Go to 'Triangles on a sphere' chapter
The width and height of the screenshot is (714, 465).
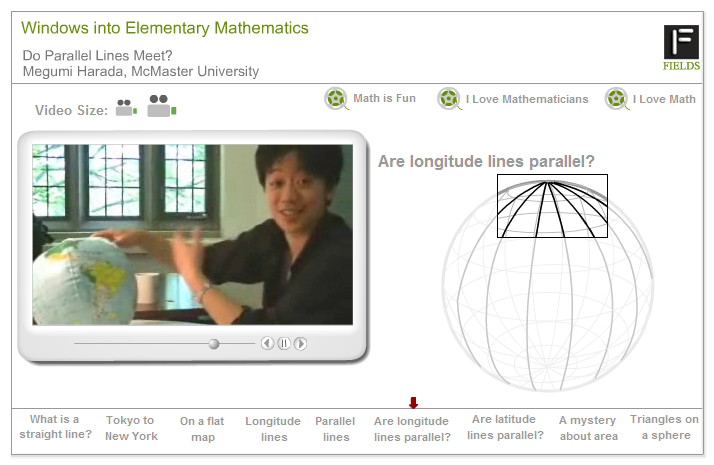[665, 427]
